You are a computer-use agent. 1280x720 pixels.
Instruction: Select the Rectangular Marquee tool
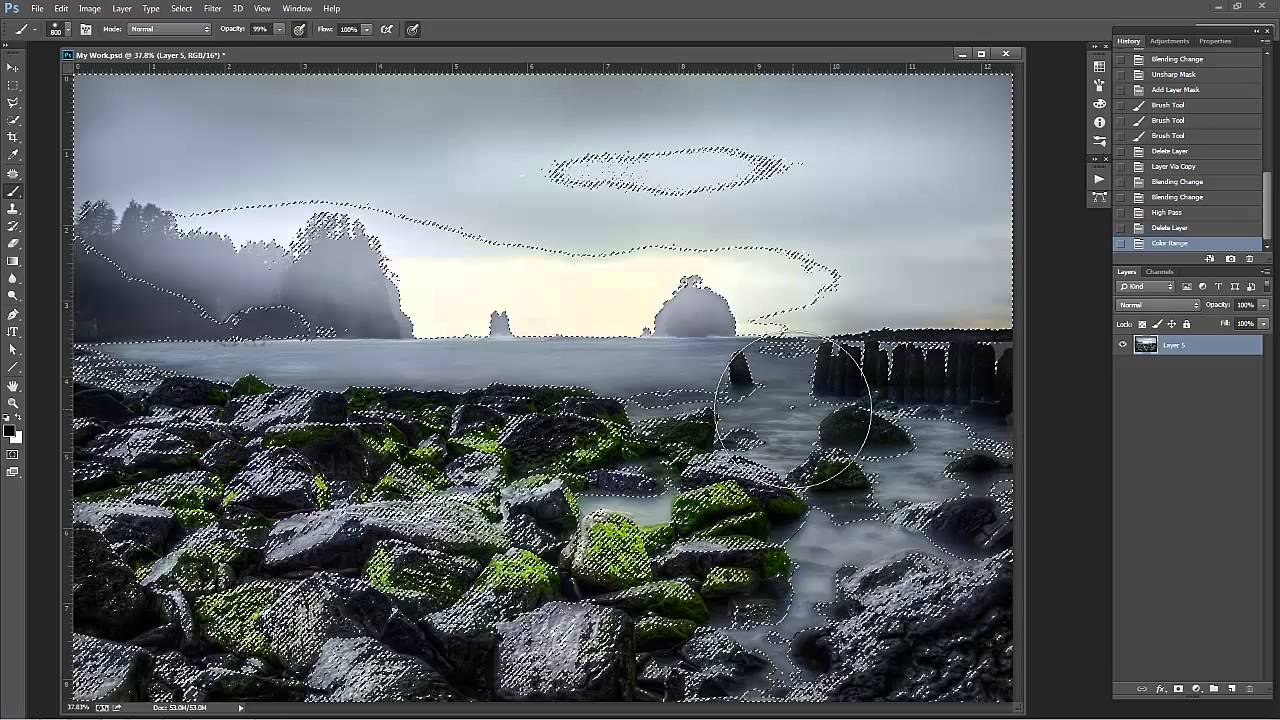click(13, 85)
